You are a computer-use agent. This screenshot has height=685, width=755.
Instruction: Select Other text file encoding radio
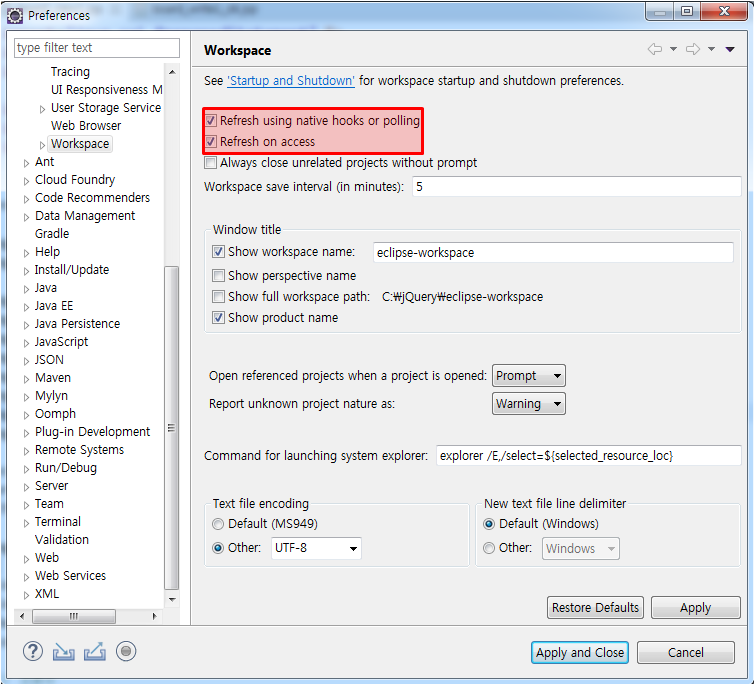click(218, 548)
